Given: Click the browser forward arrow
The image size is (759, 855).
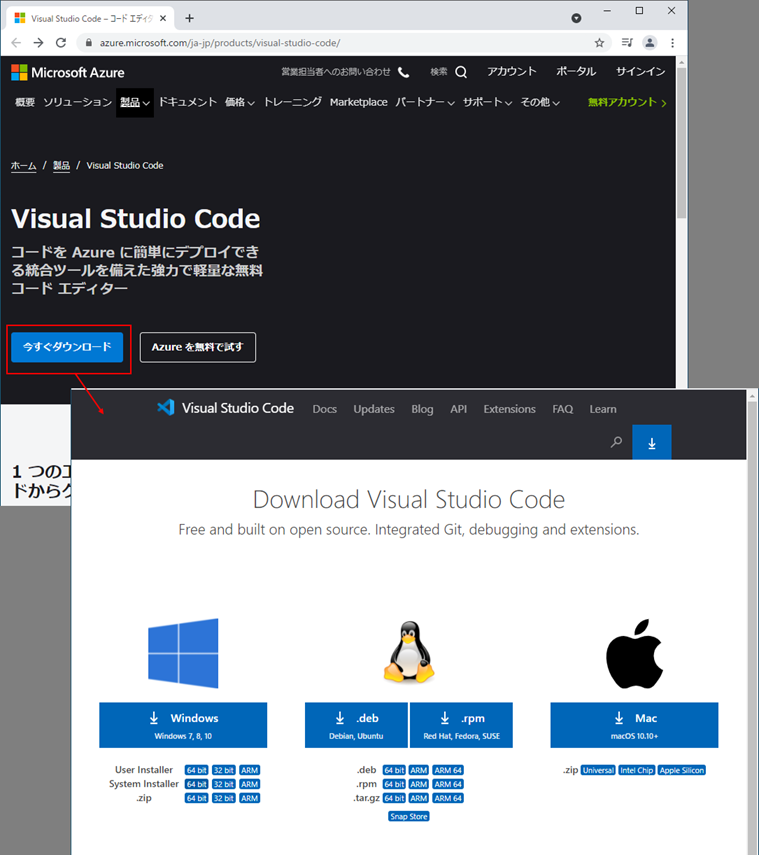Looking at the screenshot, I should (x=38, y=43).
